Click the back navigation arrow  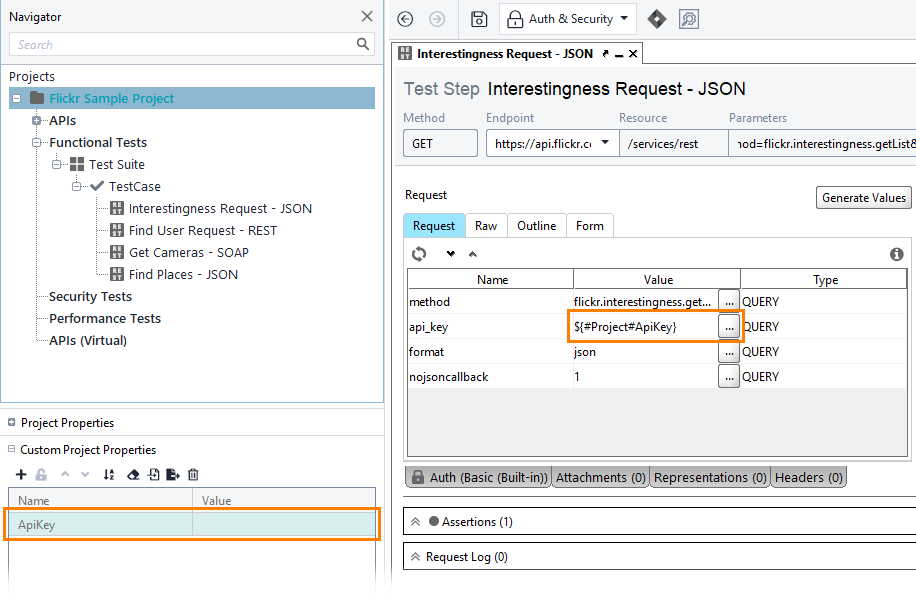405,19
